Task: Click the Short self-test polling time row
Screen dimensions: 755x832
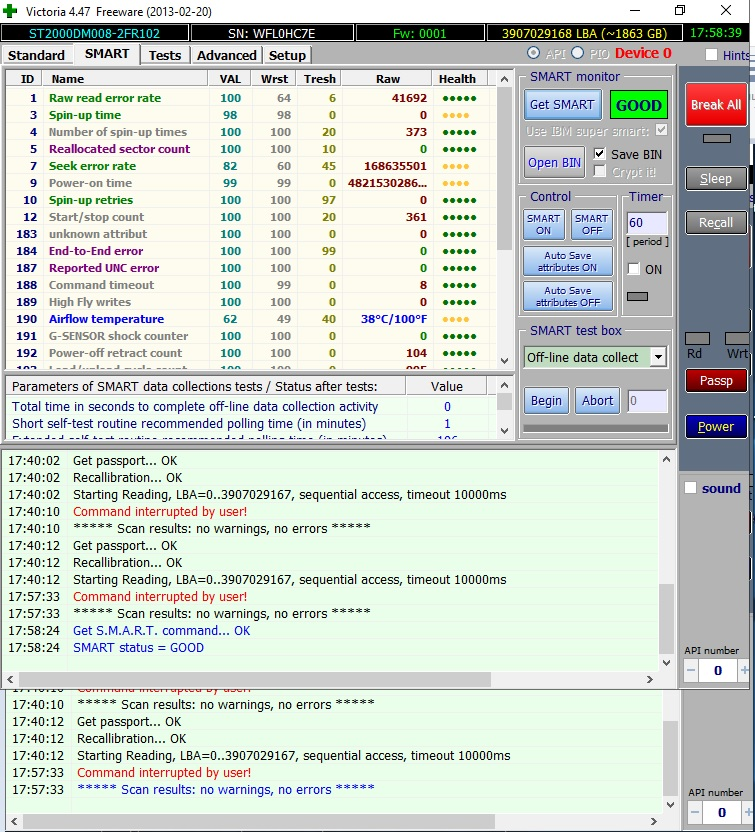Action: coord(249,423)
